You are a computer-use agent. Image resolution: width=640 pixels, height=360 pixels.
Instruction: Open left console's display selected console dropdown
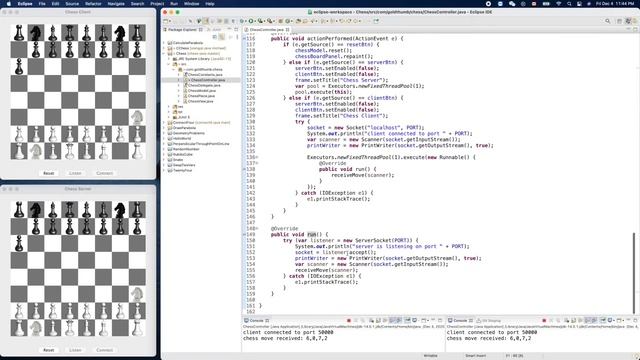coord(418,320)
